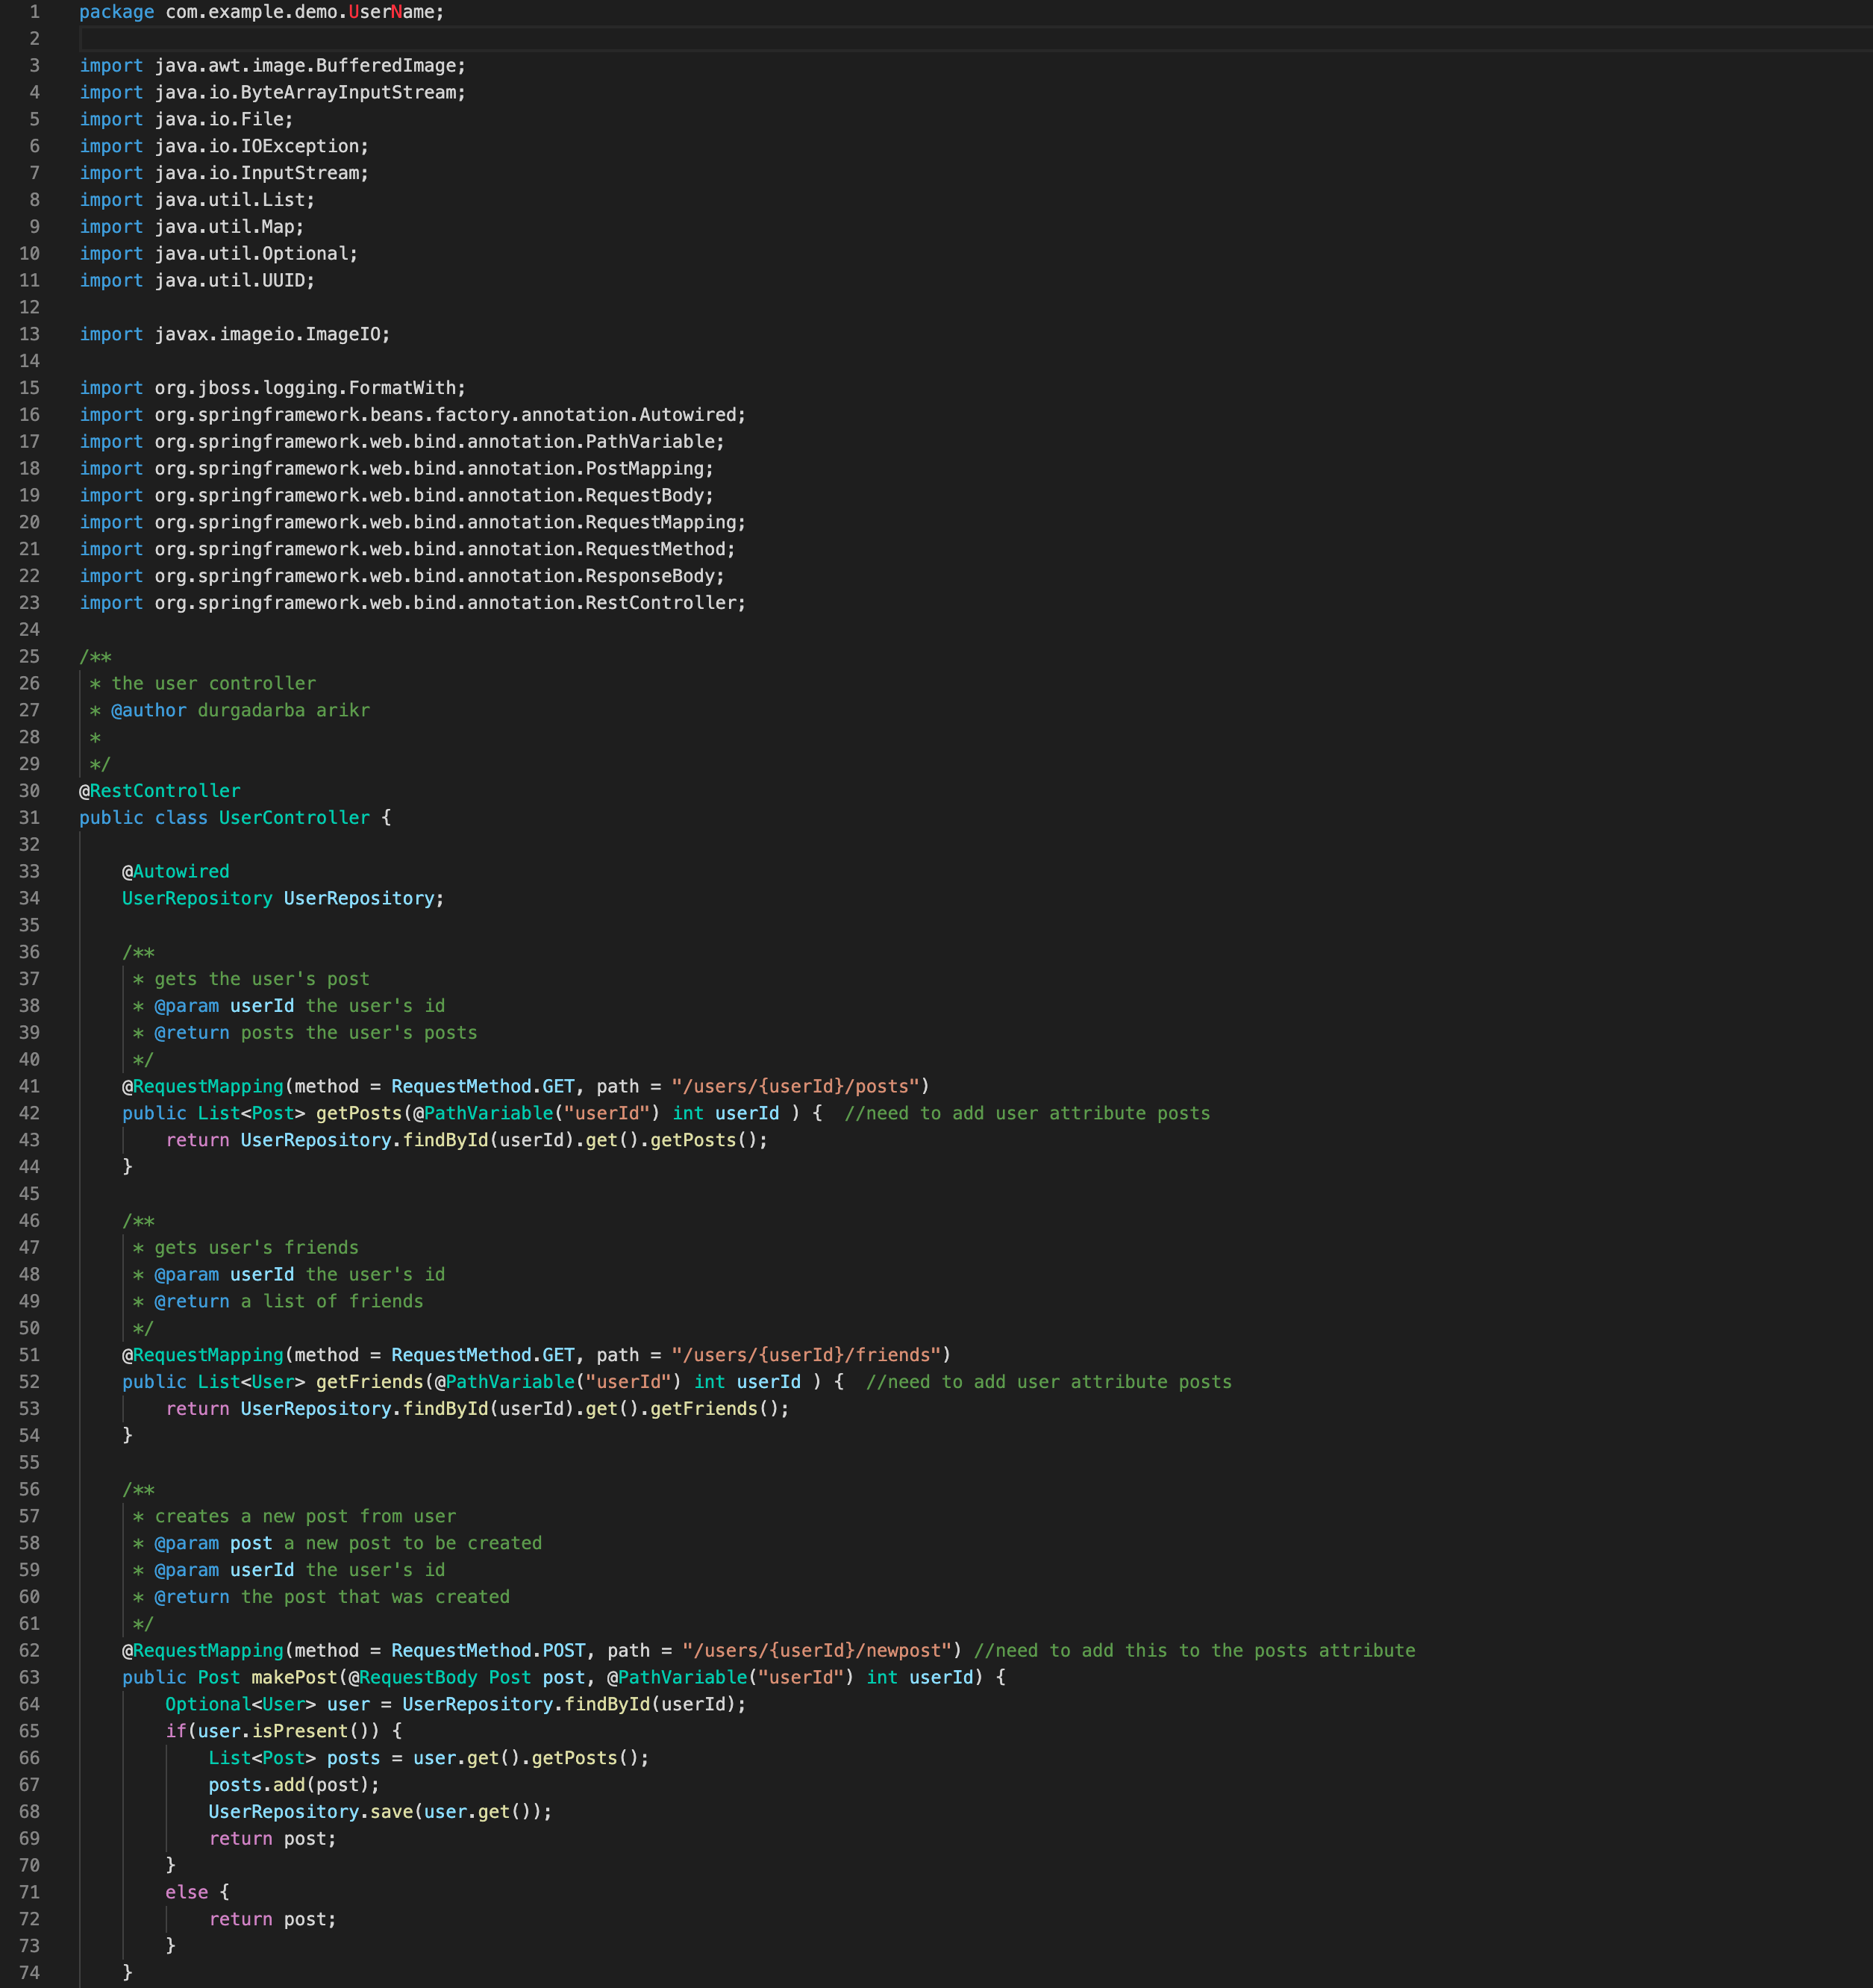Click the org.jboss.logging.FormatWith import
The height and width of the screenshot is (1988, 1873).
pyautogui.click(x=273, y=388)
